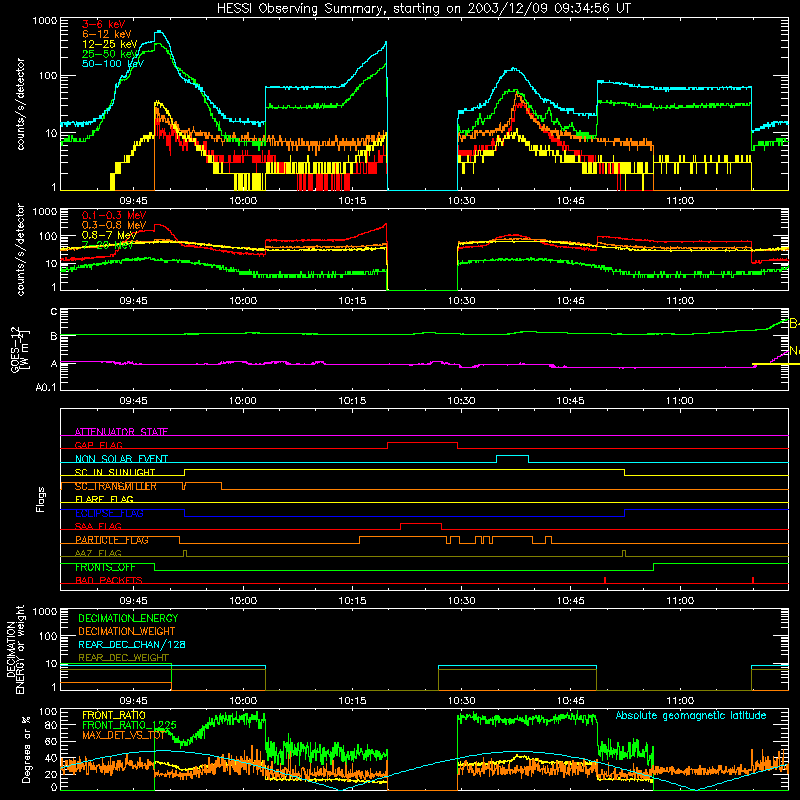Click the Flags axis label
Viewport: 800px width, 800px height.
(40, 499)
